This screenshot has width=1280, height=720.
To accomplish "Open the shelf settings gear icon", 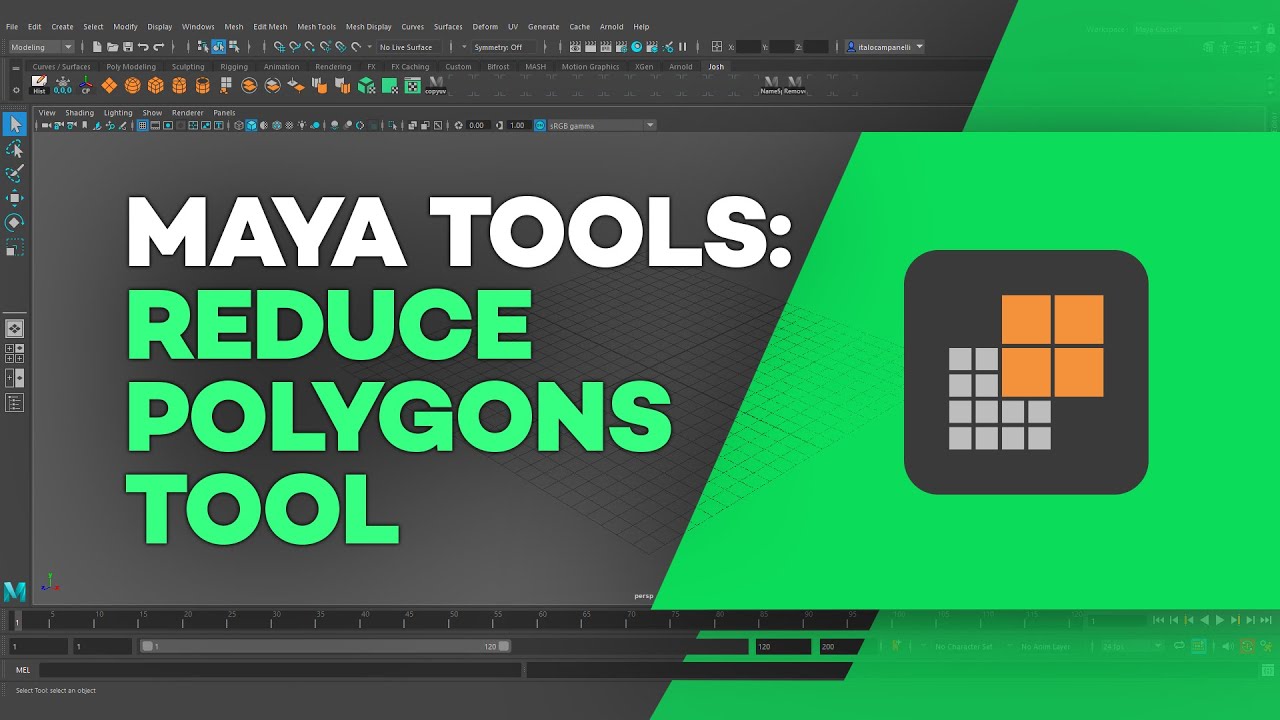I will (16, 90).
